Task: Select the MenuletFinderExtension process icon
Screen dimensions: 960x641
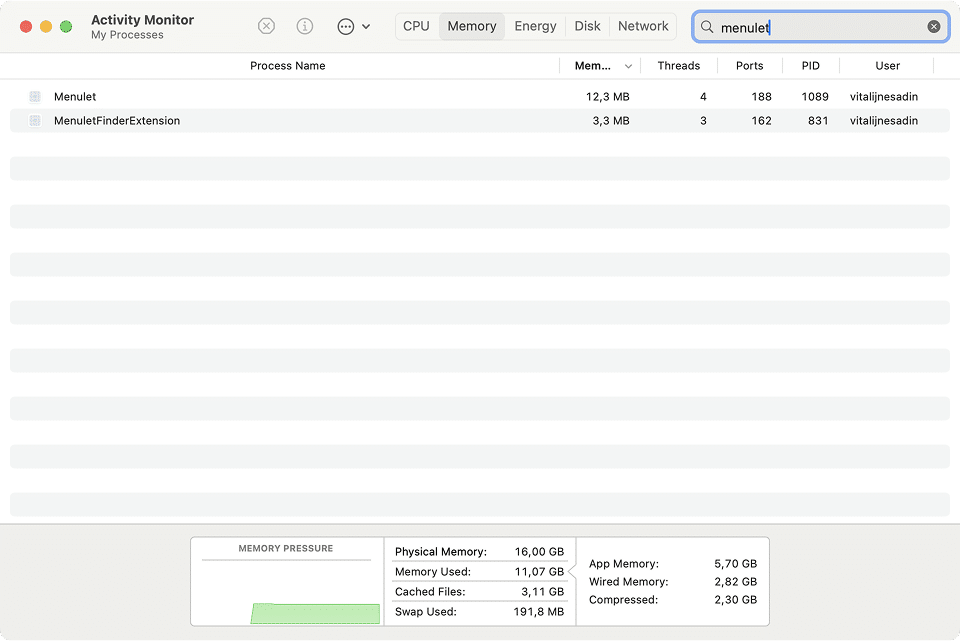Action: tap(35, 121)
